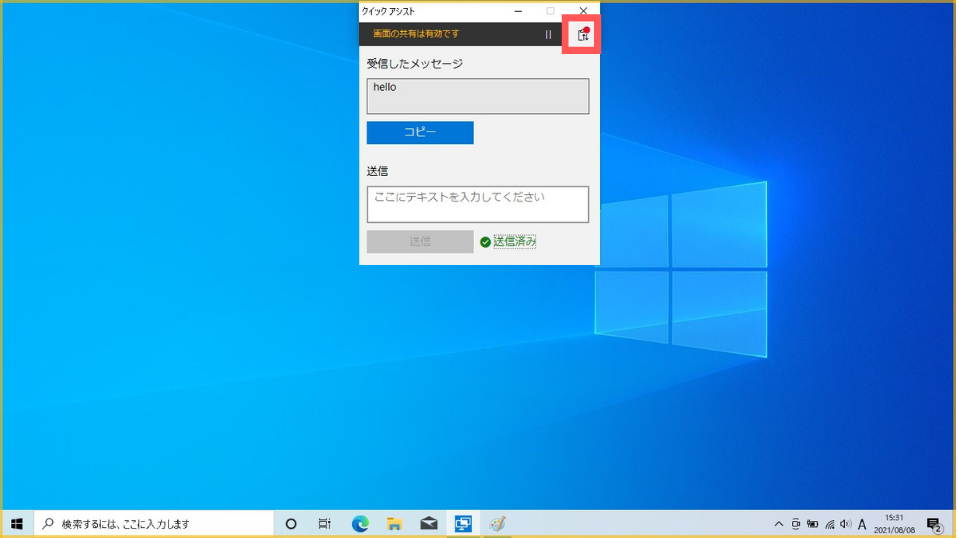The image size is (958, 538).
Task: Focus the received message box containing hello
Action: 478,96
